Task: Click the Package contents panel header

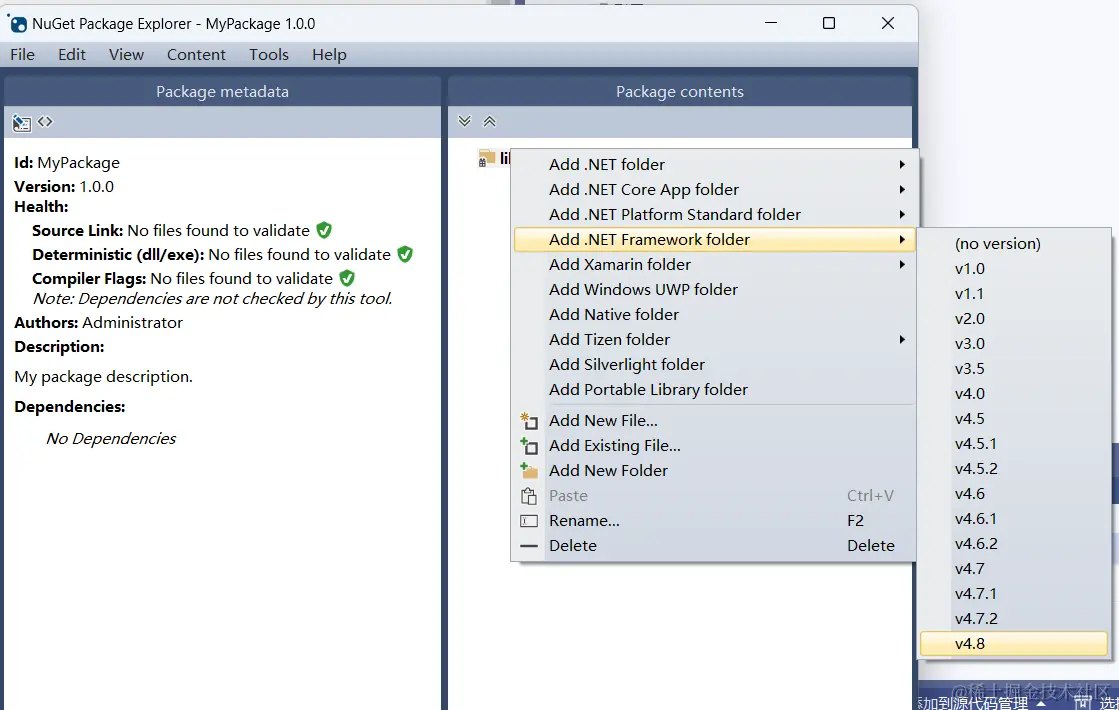Action: coord(680,91)
